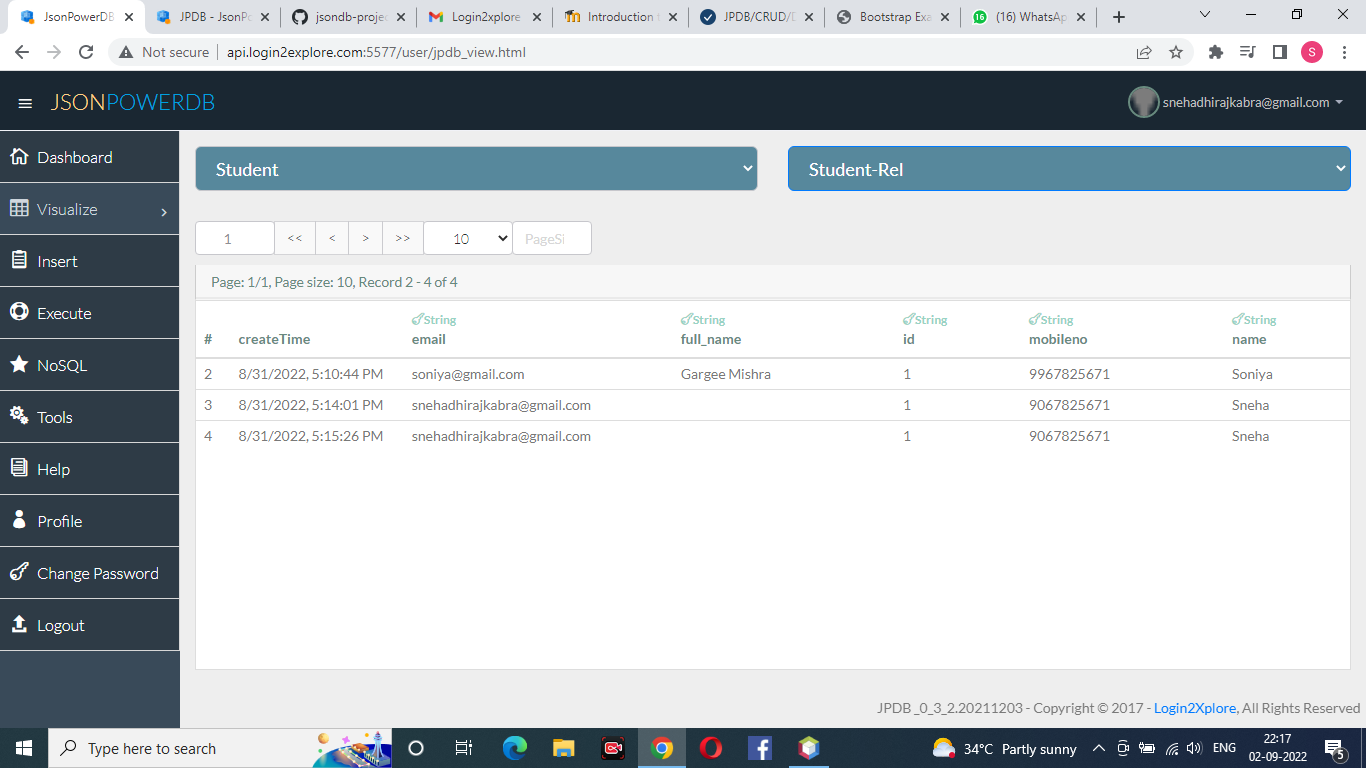This screenshot has width=1366, height=768.
Task: Click the PageSi page-size input field
Action: [551, 238]
